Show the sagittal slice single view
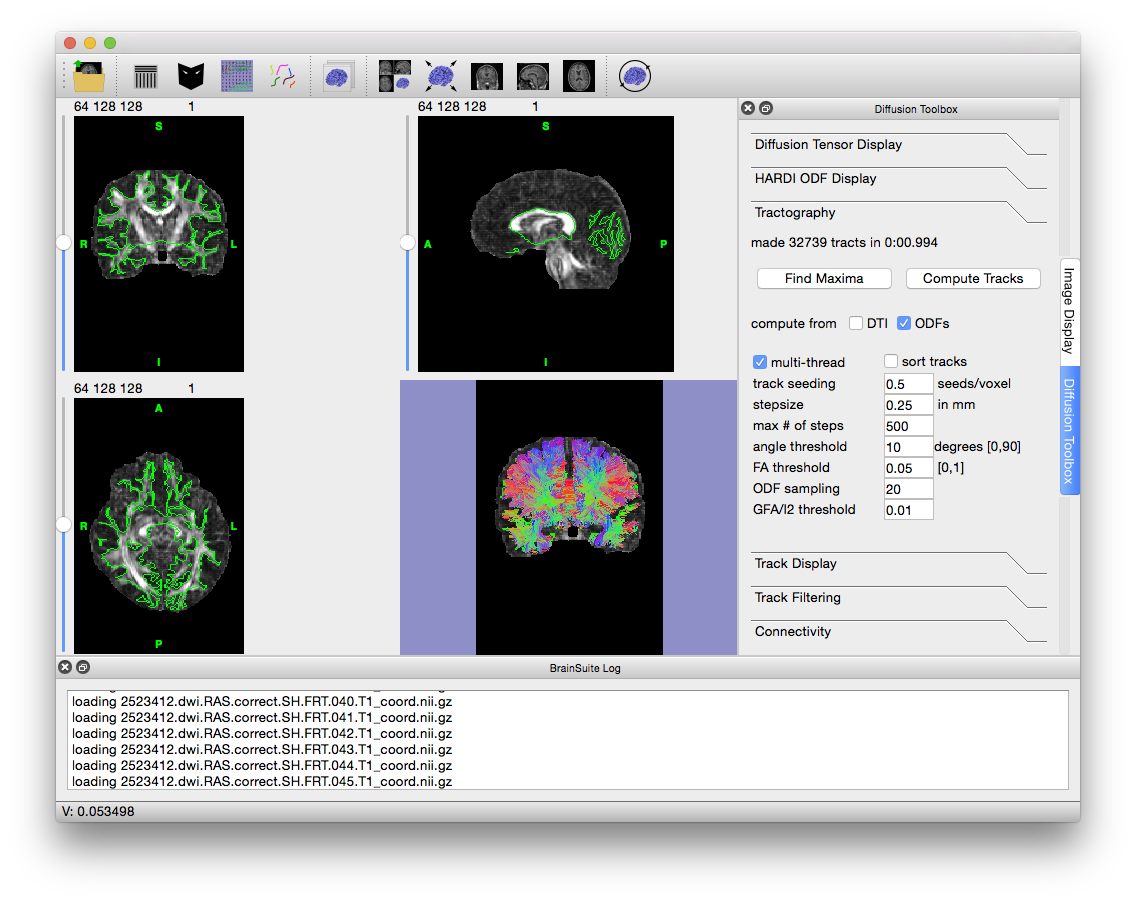This screenshot has height=902, width=1136. (x=533, y=76)
